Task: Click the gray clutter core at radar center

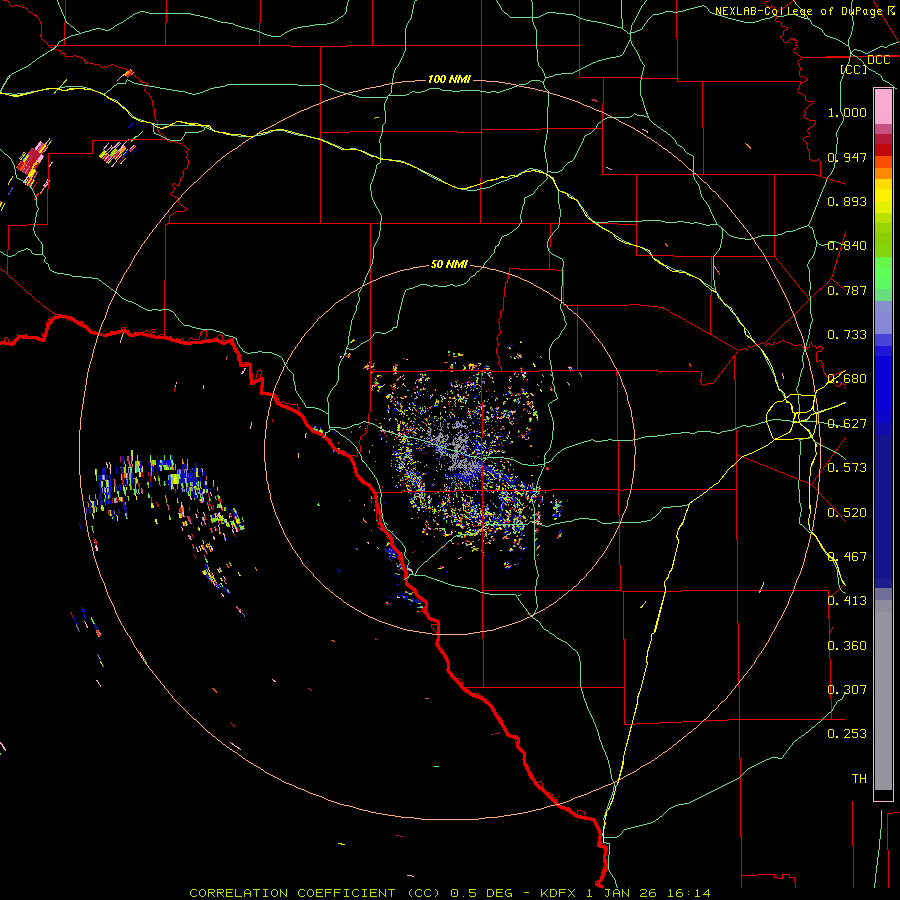Action: [x=459, y=448]
